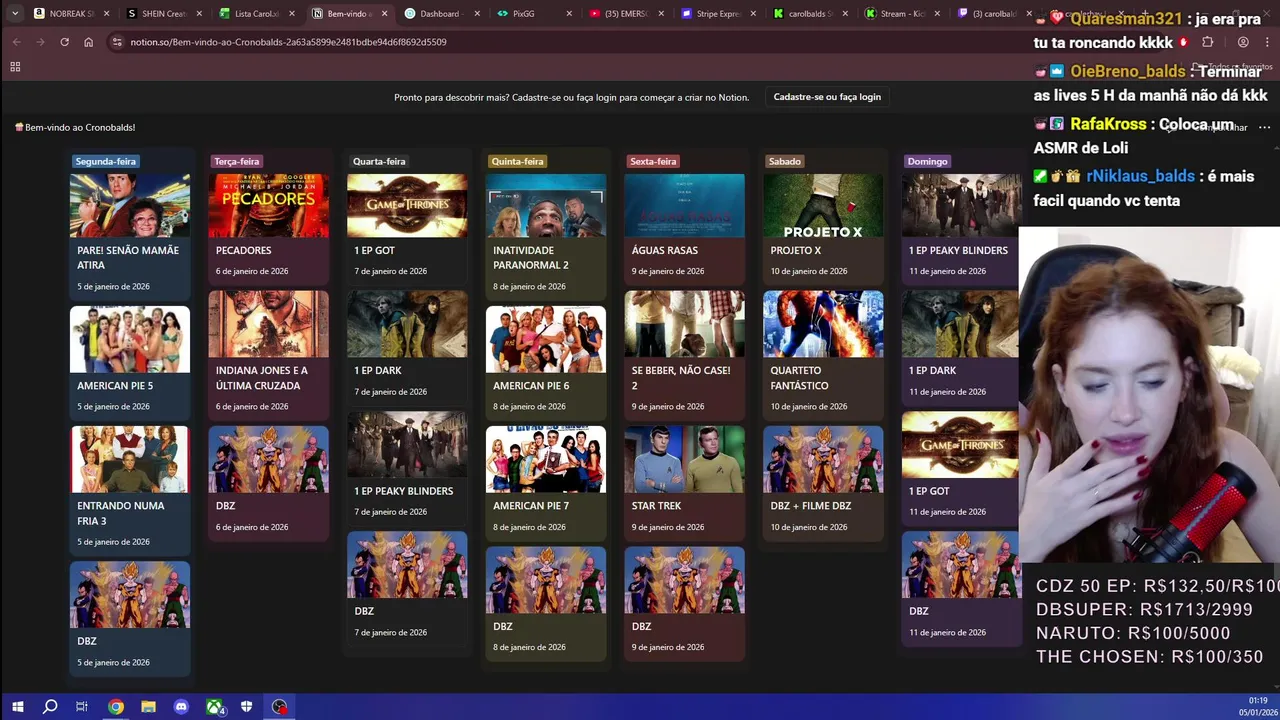Close the Bem-vindo Notion tab

click(x=385, y=14)
